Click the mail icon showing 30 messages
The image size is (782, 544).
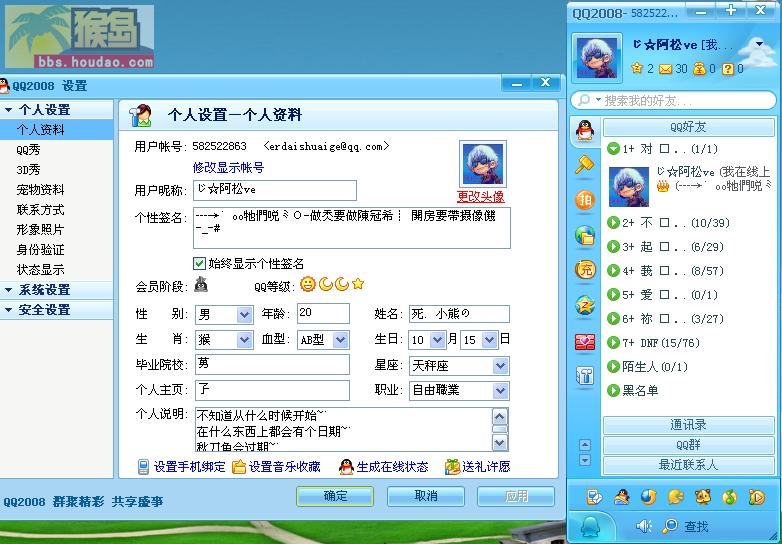(665, 69)
